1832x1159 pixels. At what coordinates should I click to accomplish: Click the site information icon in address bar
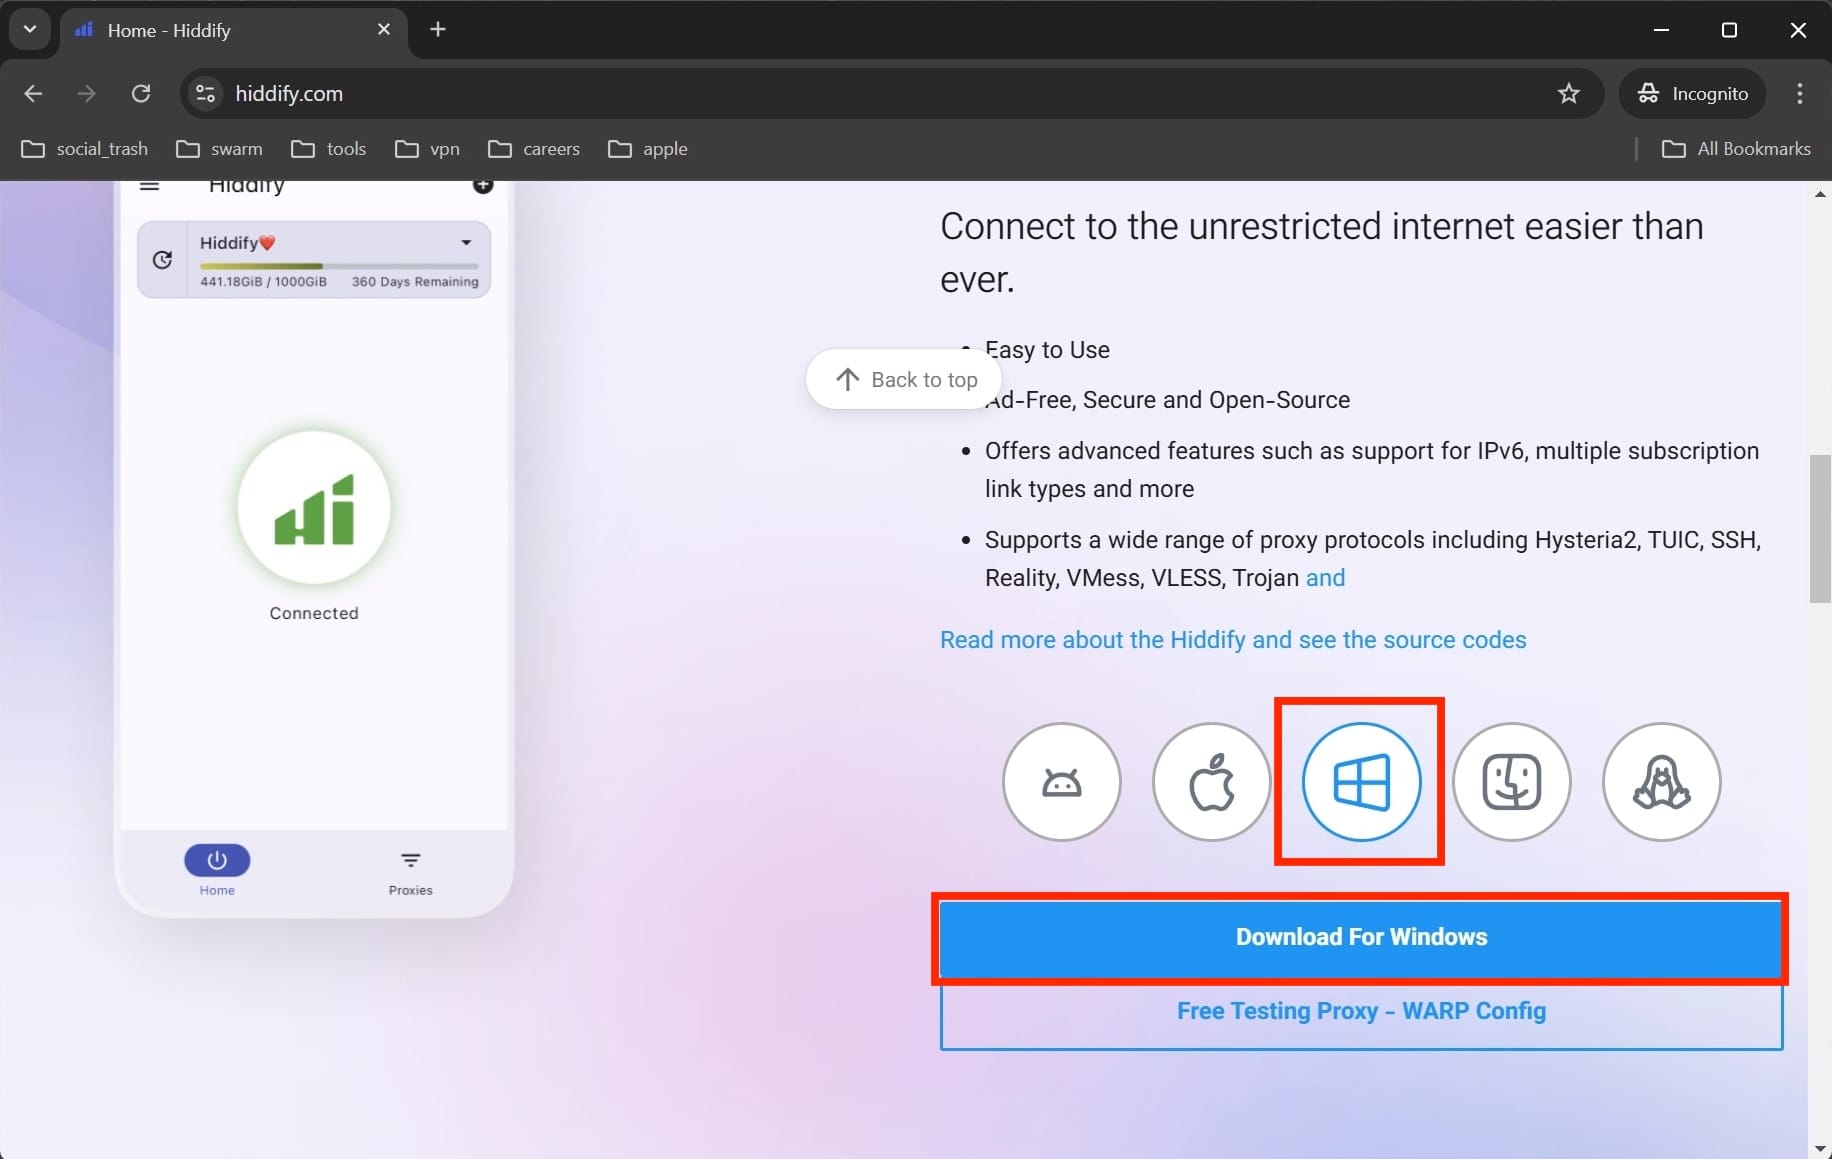206,94
